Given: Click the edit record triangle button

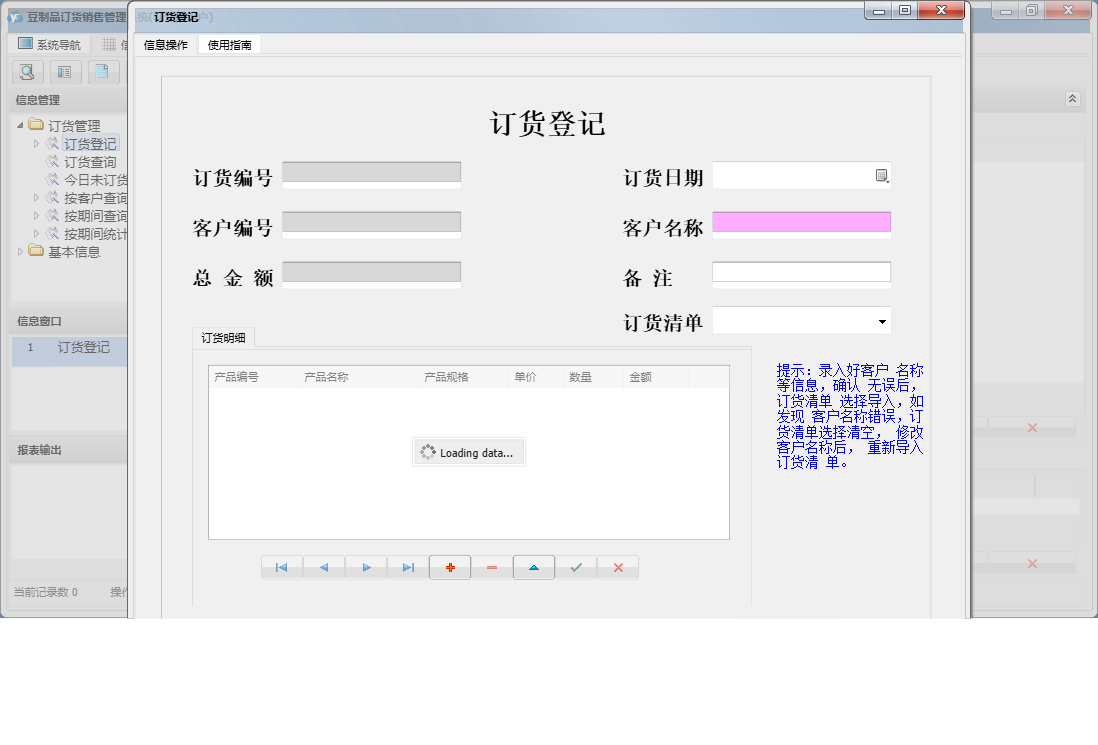Looking at the screenshot, I should point(534,568).
